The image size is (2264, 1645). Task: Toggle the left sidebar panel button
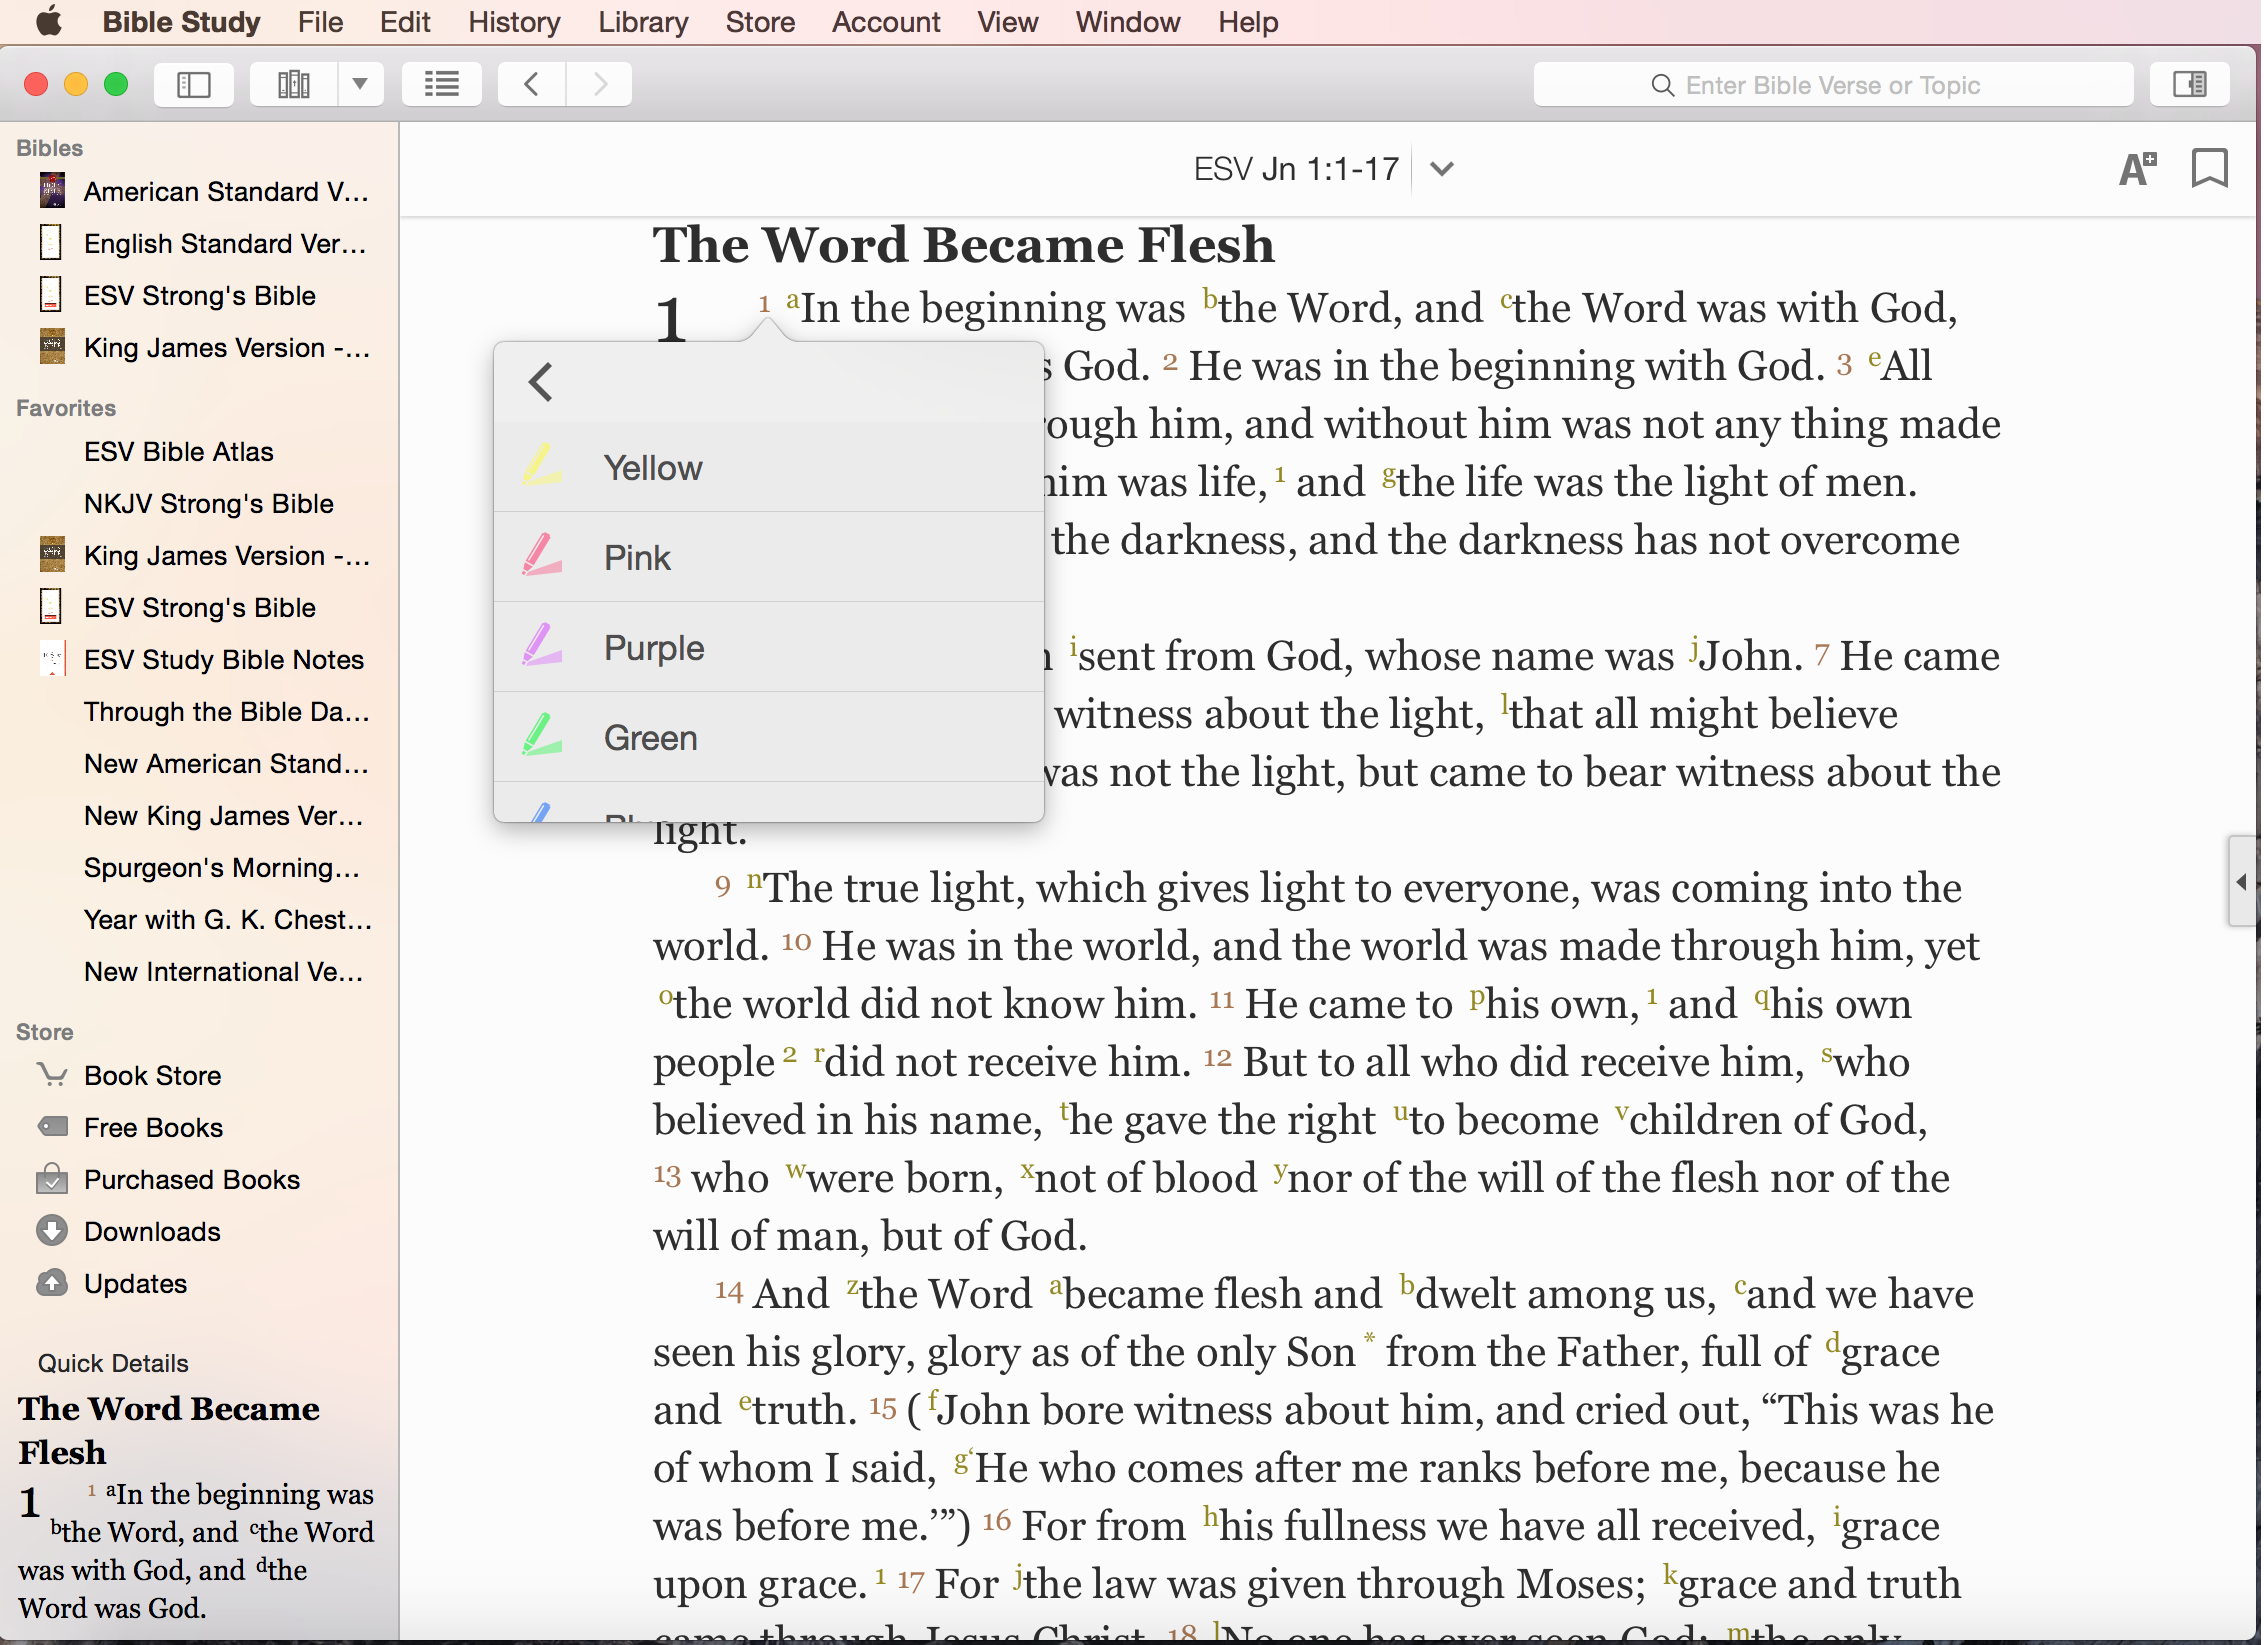(x=194, y=85)
